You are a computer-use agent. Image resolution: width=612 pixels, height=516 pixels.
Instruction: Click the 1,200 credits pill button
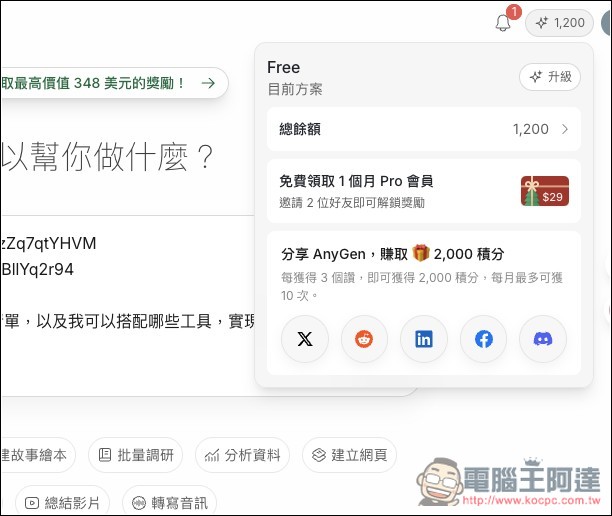click(x=559, y=23)
